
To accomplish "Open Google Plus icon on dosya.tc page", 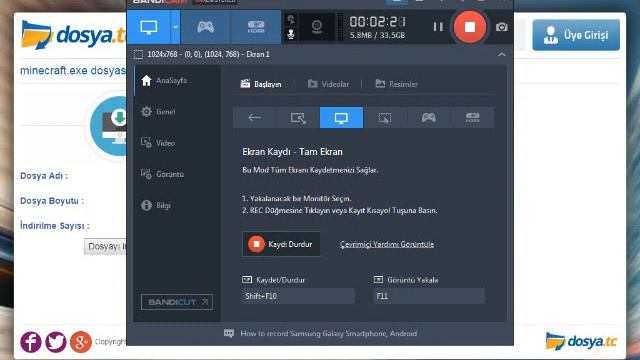I will (81, 342).
